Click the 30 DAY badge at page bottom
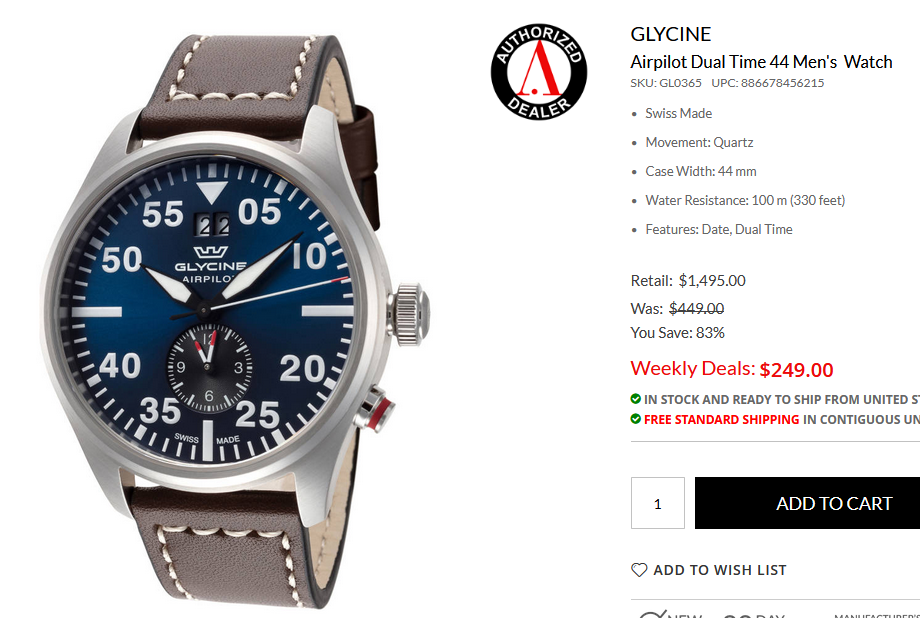The height and width of the screenshot is (618, 920). (754, 615)
